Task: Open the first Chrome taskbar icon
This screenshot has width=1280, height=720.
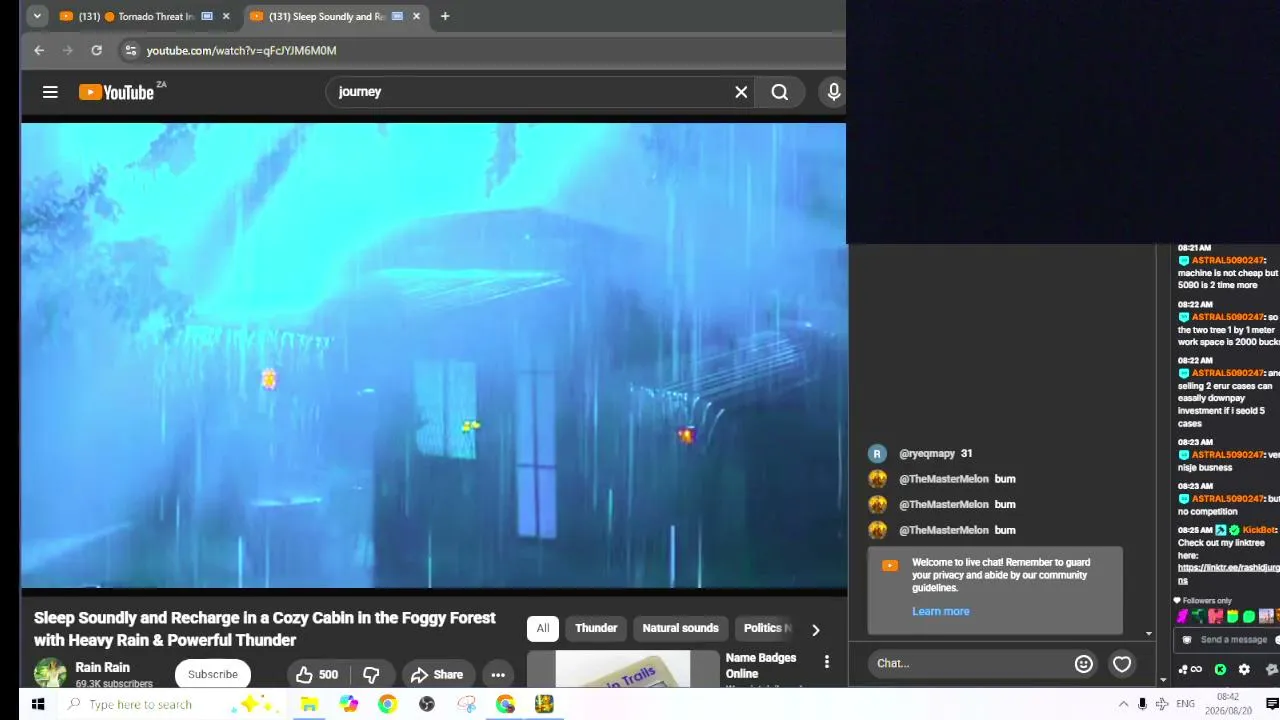Action: [387, 704]
